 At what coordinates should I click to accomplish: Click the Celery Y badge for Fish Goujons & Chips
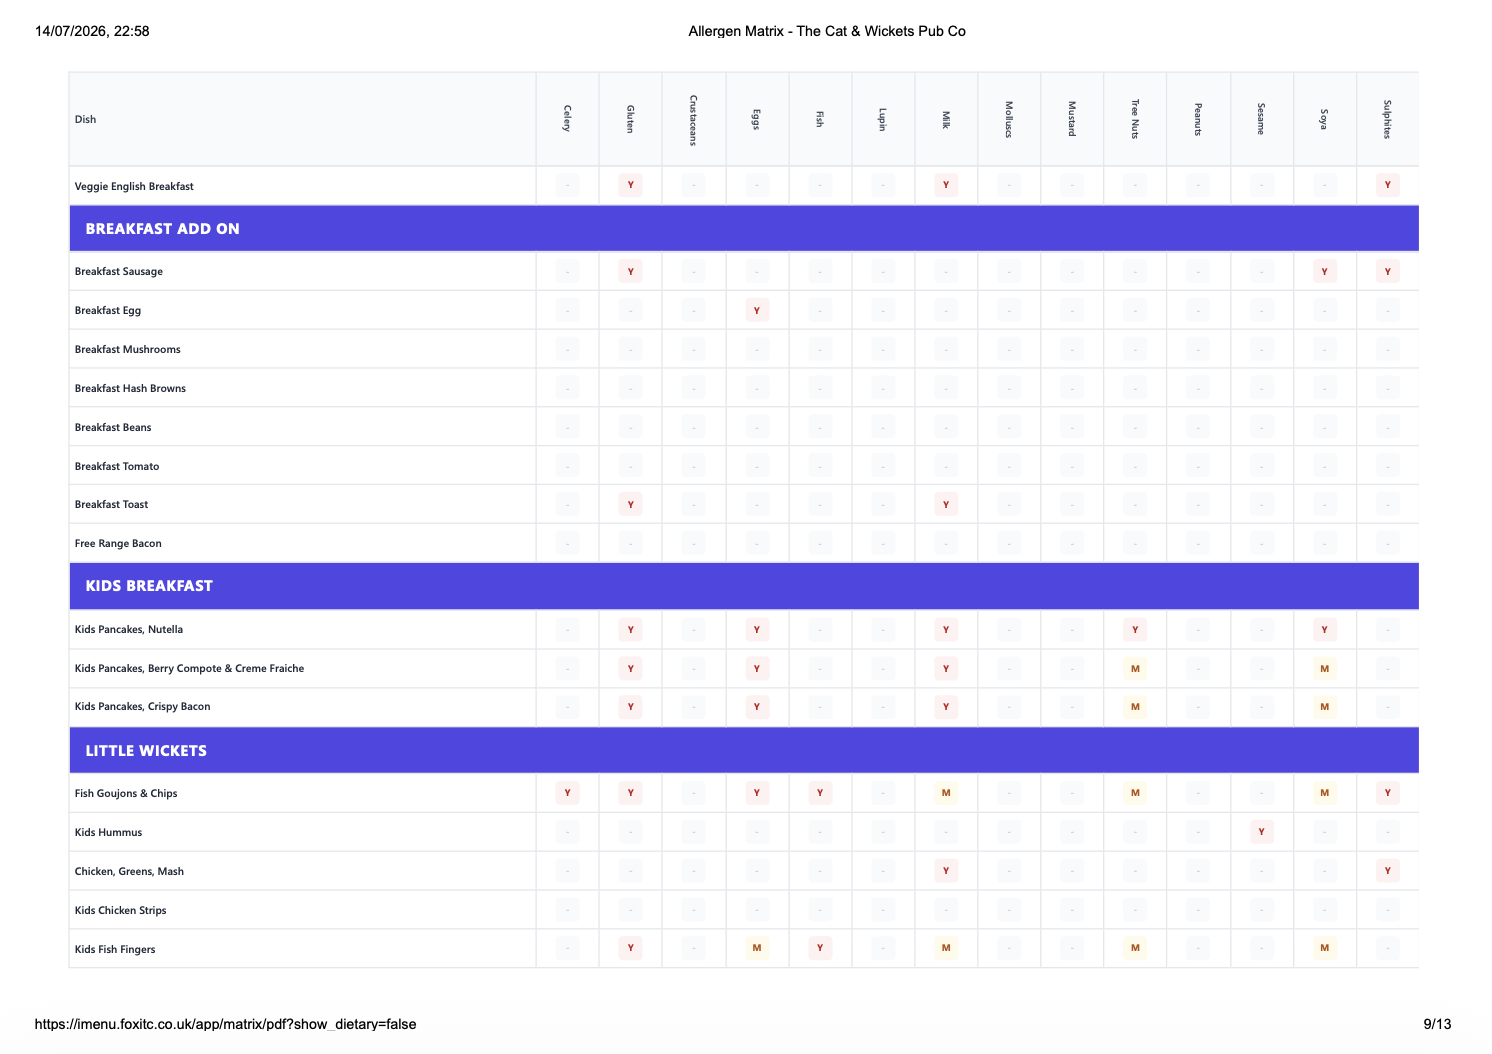(x=567, y=793)
